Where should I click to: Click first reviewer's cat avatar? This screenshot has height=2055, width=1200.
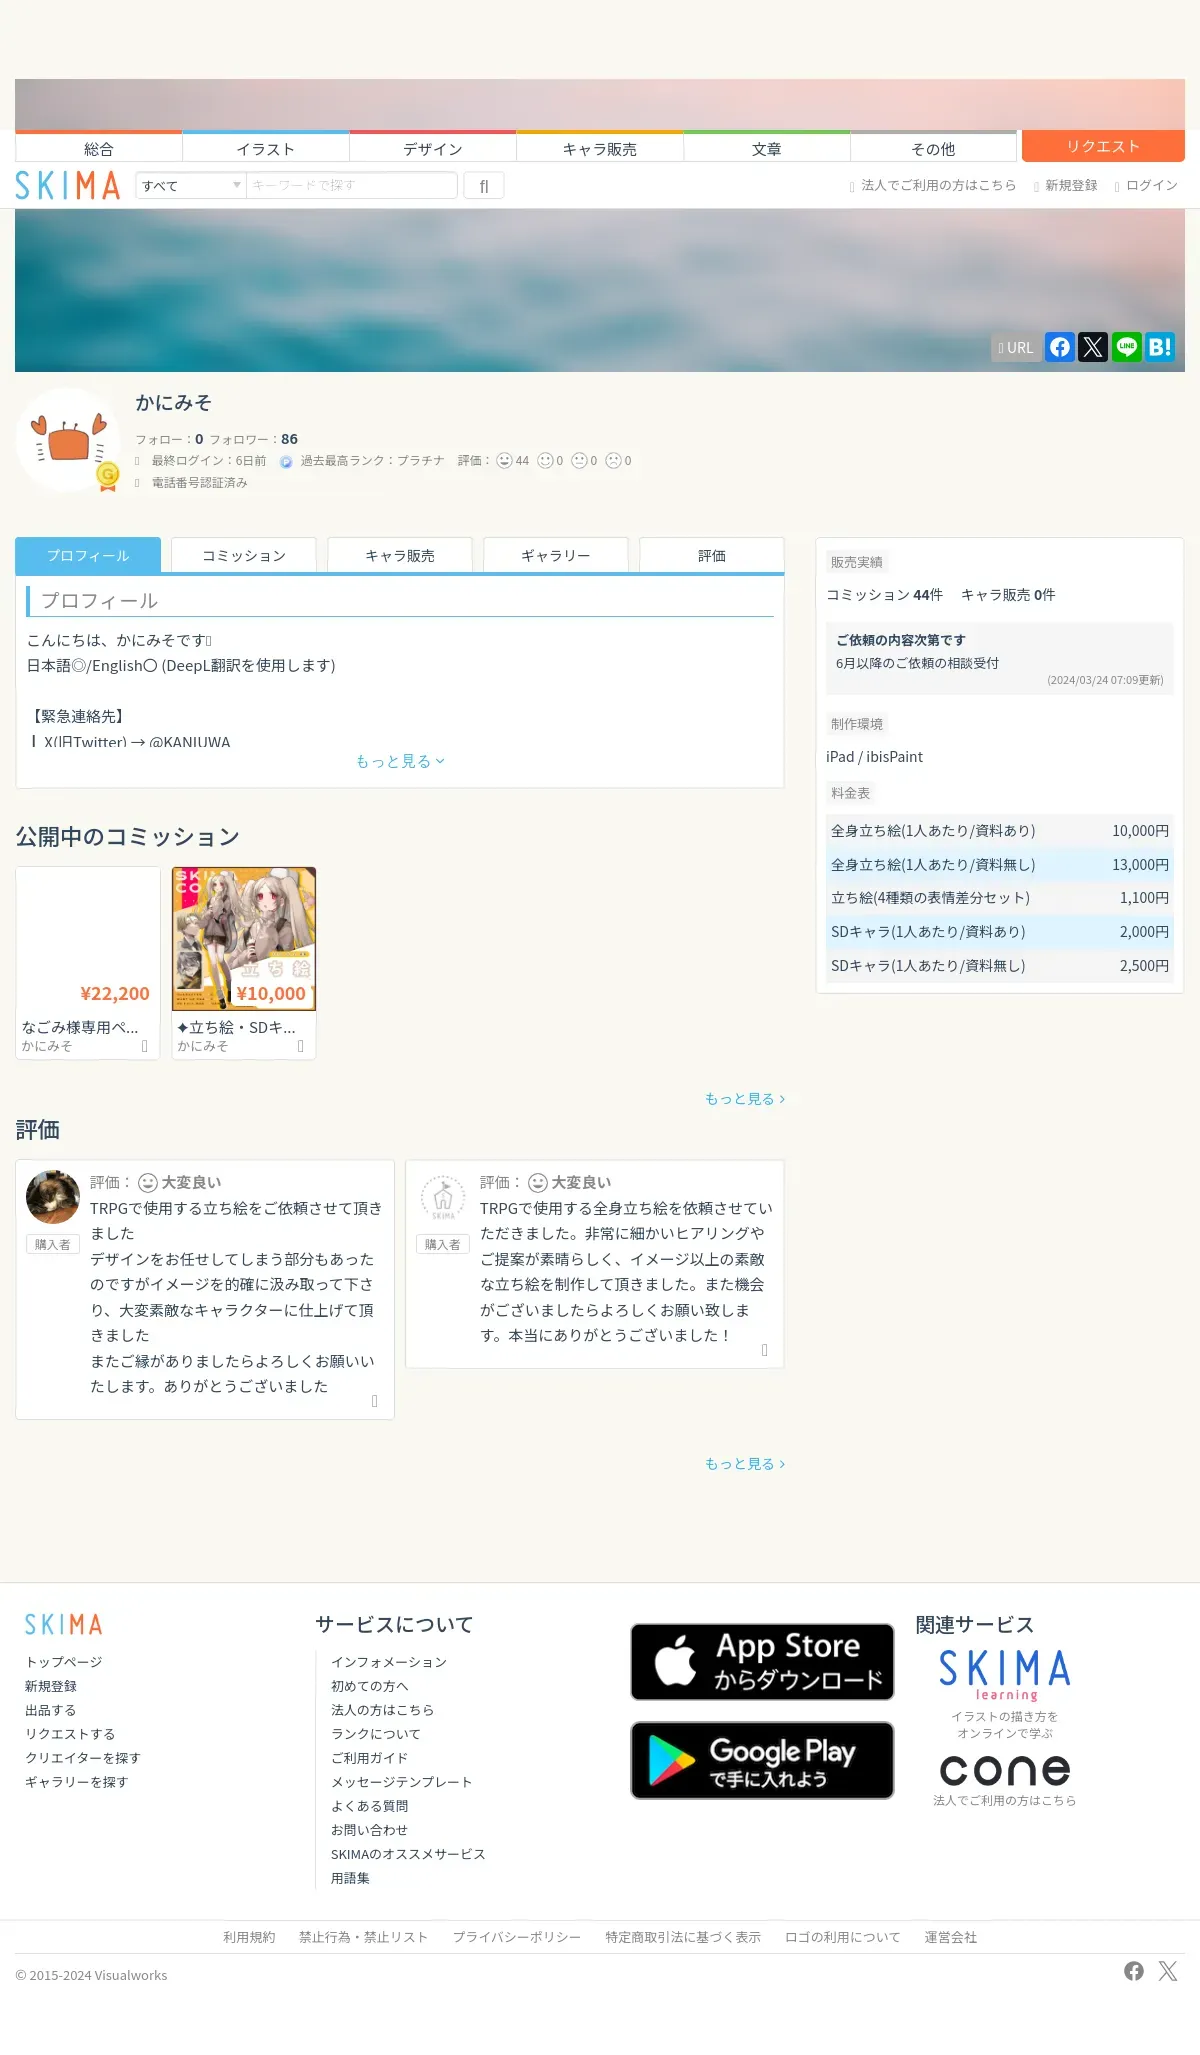tap(53, 1197)
